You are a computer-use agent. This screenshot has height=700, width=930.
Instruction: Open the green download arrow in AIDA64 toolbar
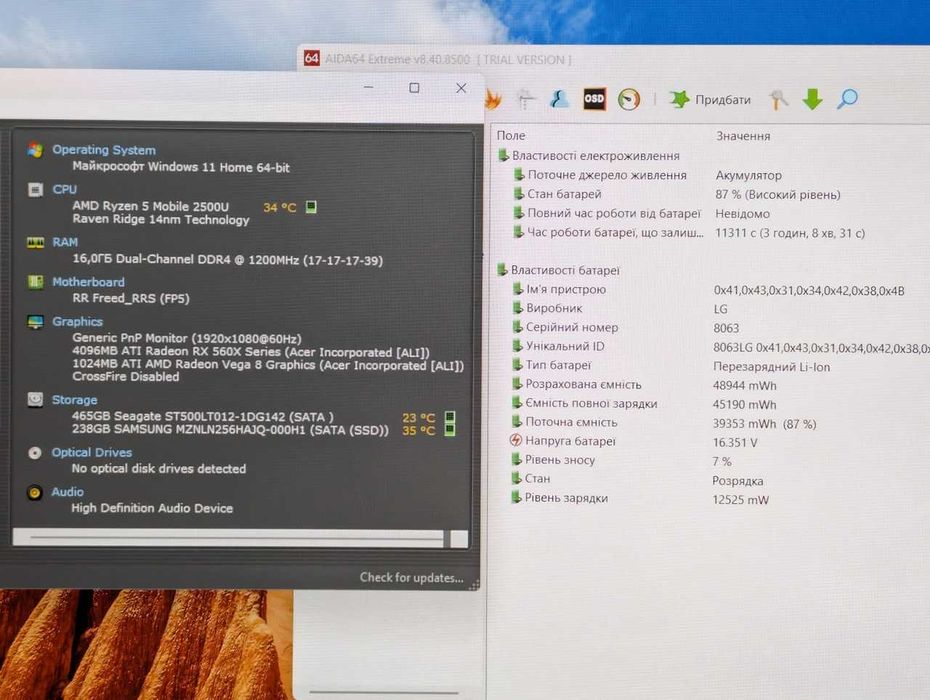click(x=813, y=99)
